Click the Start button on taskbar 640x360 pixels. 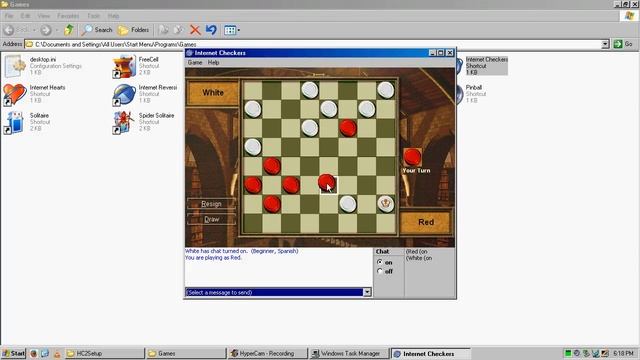[13, 353]
